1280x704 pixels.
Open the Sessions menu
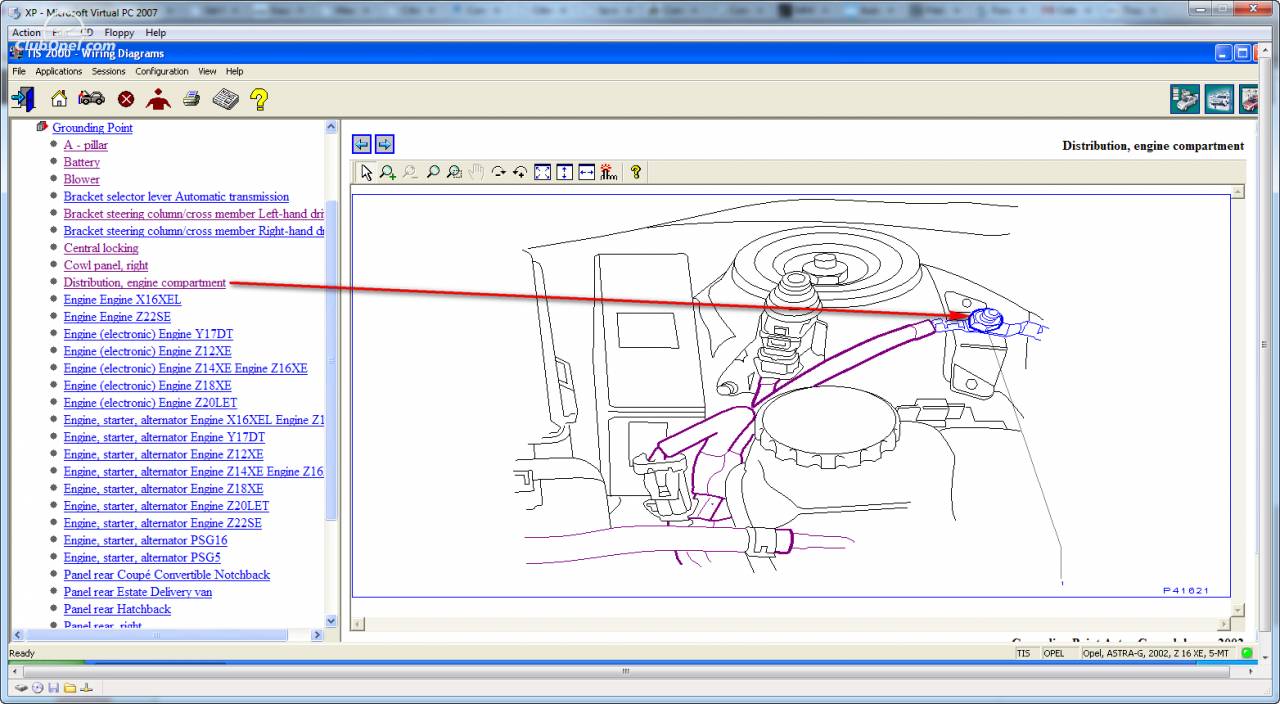point(109,71)
